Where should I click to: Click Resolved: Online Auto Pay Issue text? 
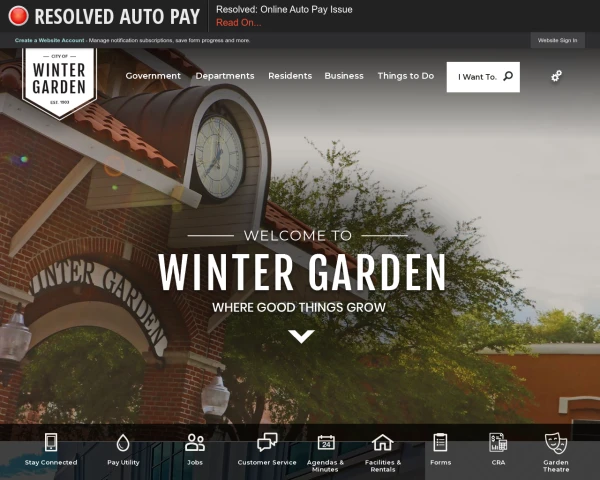coord(284,9)
